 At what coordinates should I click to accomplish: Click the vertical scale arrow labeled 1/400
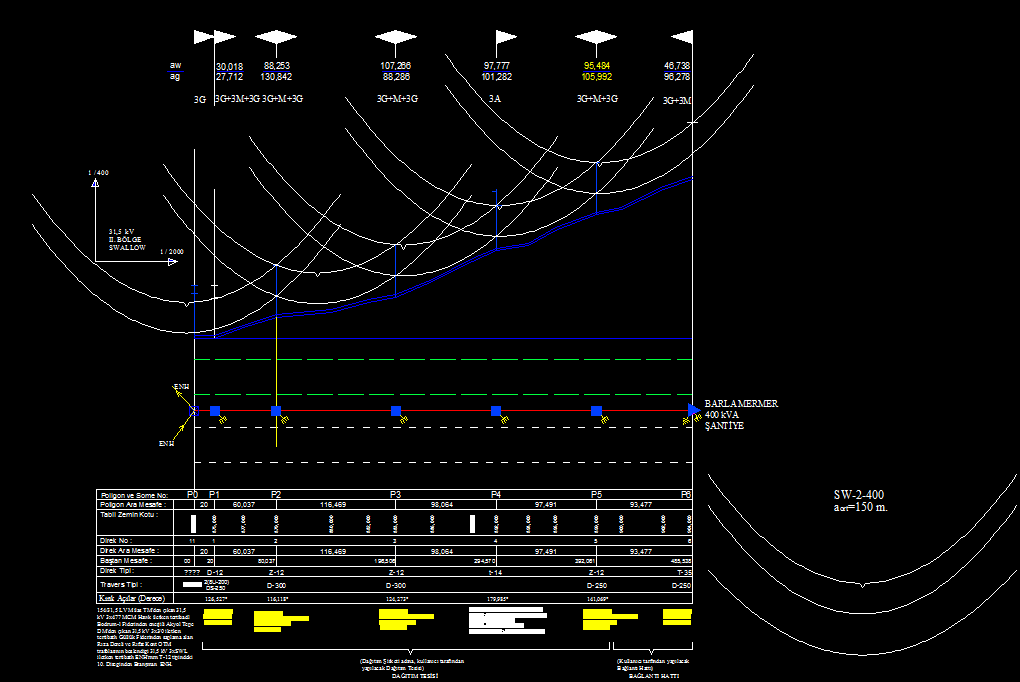[x=95, y=182]
